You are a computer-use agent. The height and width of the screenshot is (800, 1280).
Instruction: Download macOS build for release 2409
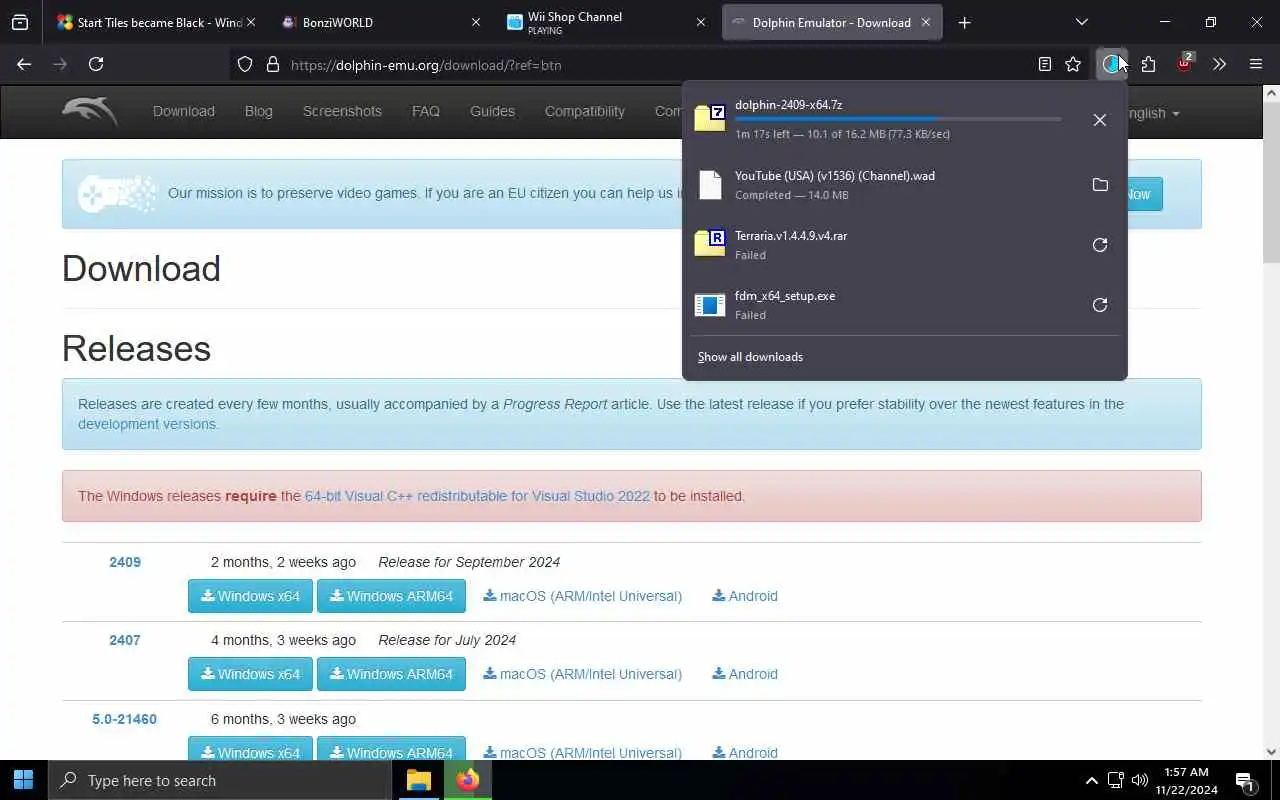pyautogui.click(x=582, y=596)
